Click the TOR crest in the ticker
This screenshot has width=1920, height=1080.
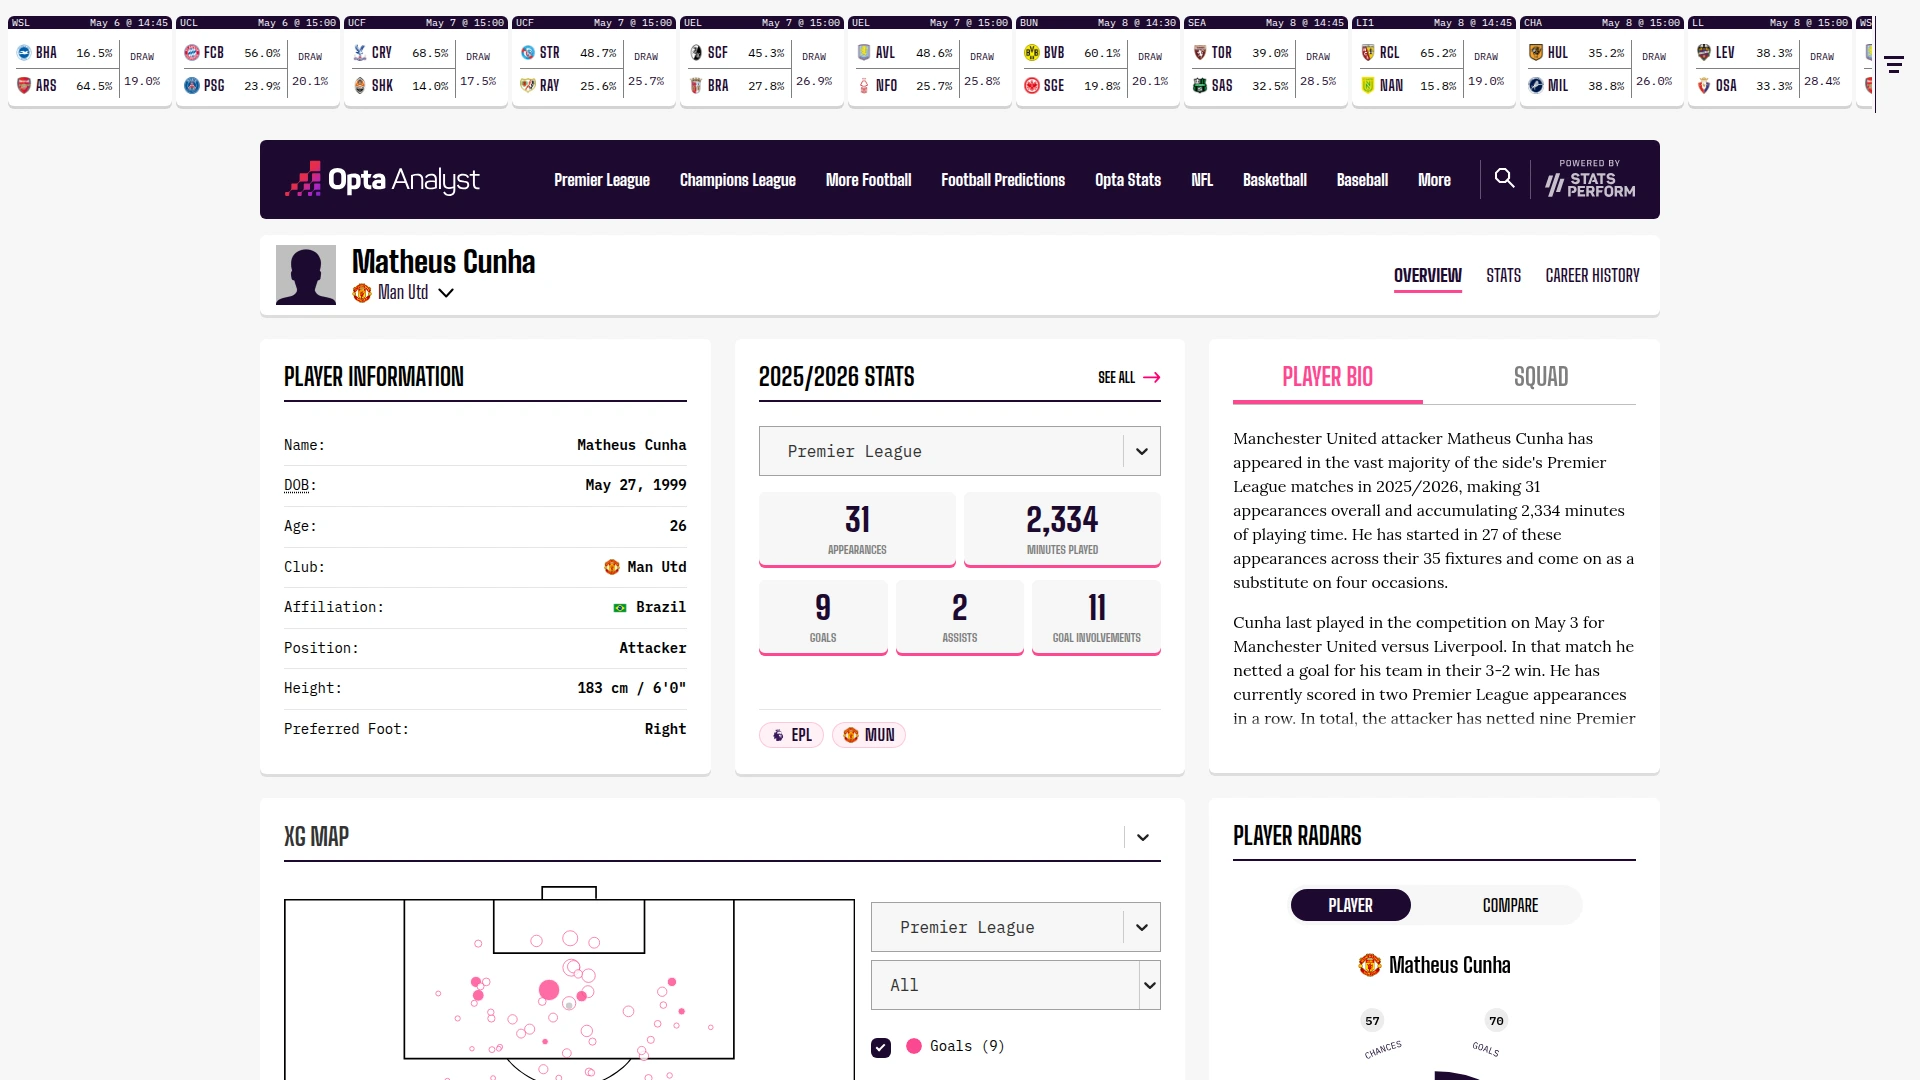[x=1200, y=53]
